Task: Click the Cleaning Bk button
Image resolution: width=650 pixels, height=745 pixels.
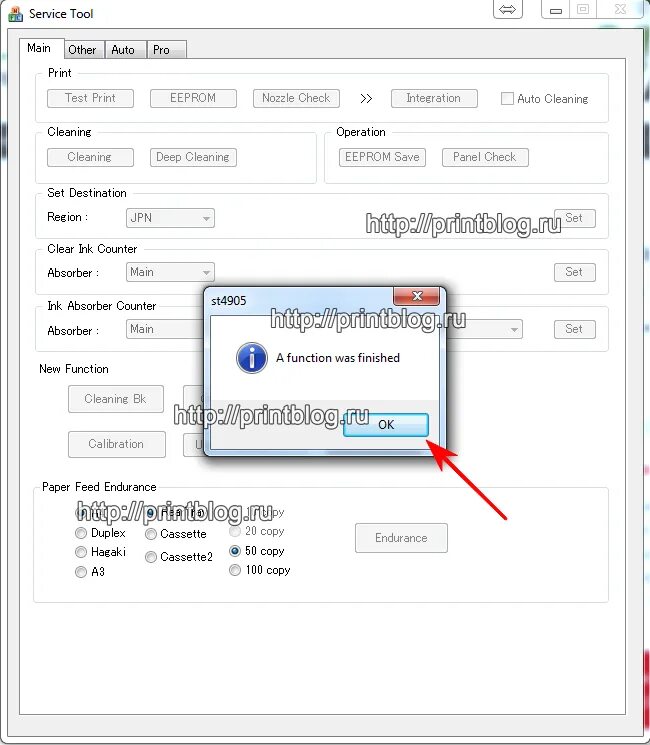Action: coord(116,399)
